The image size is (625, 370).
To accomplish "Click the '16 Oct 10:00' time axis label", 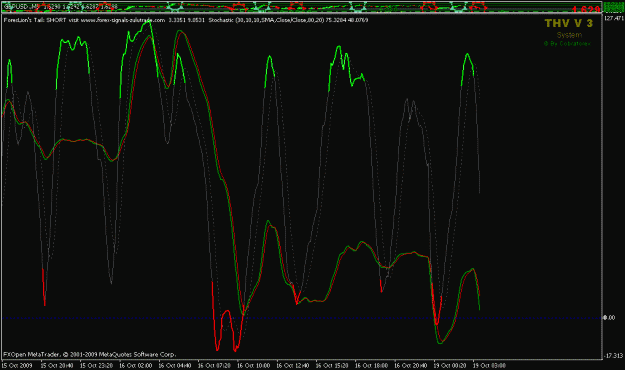I will click(254, 365).
